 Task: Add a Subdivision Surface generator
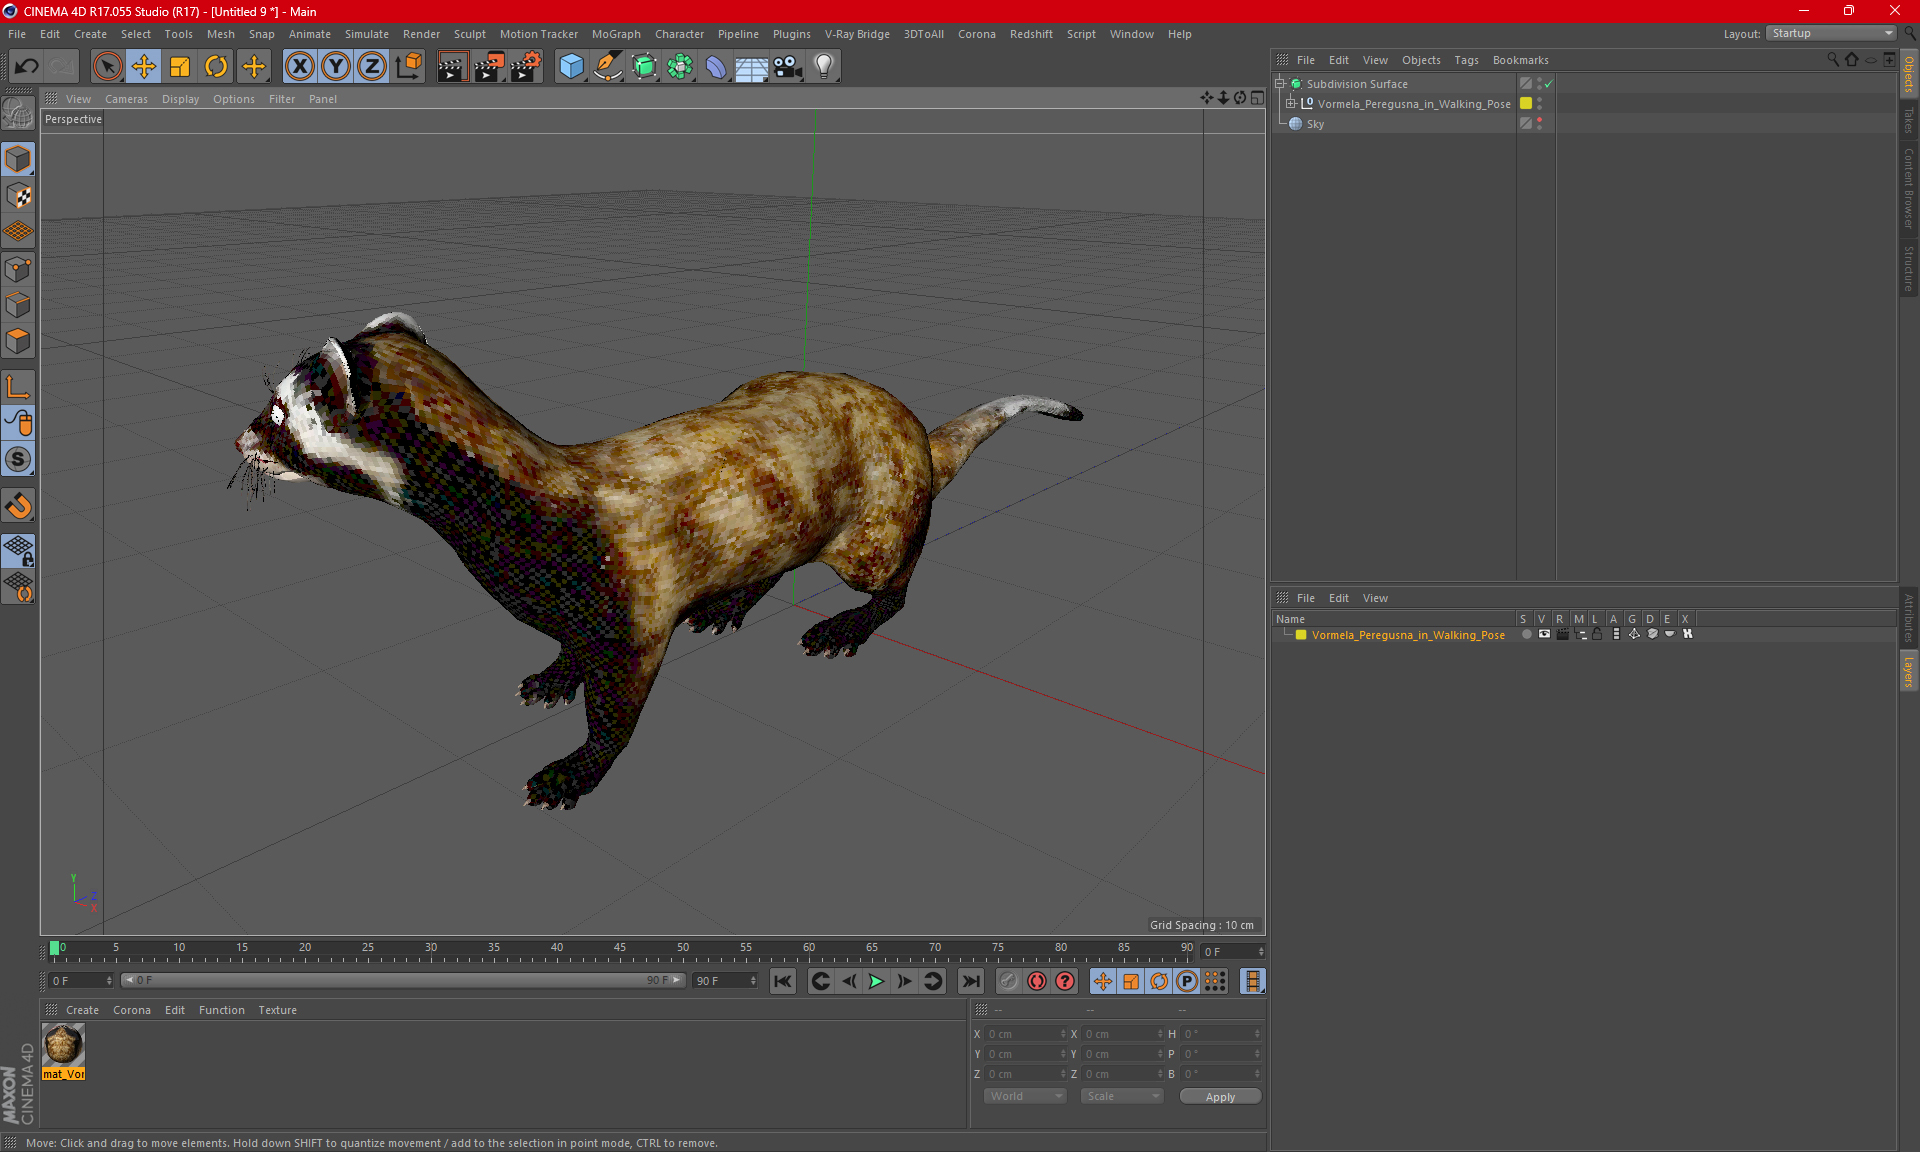(x=644, y=67)
